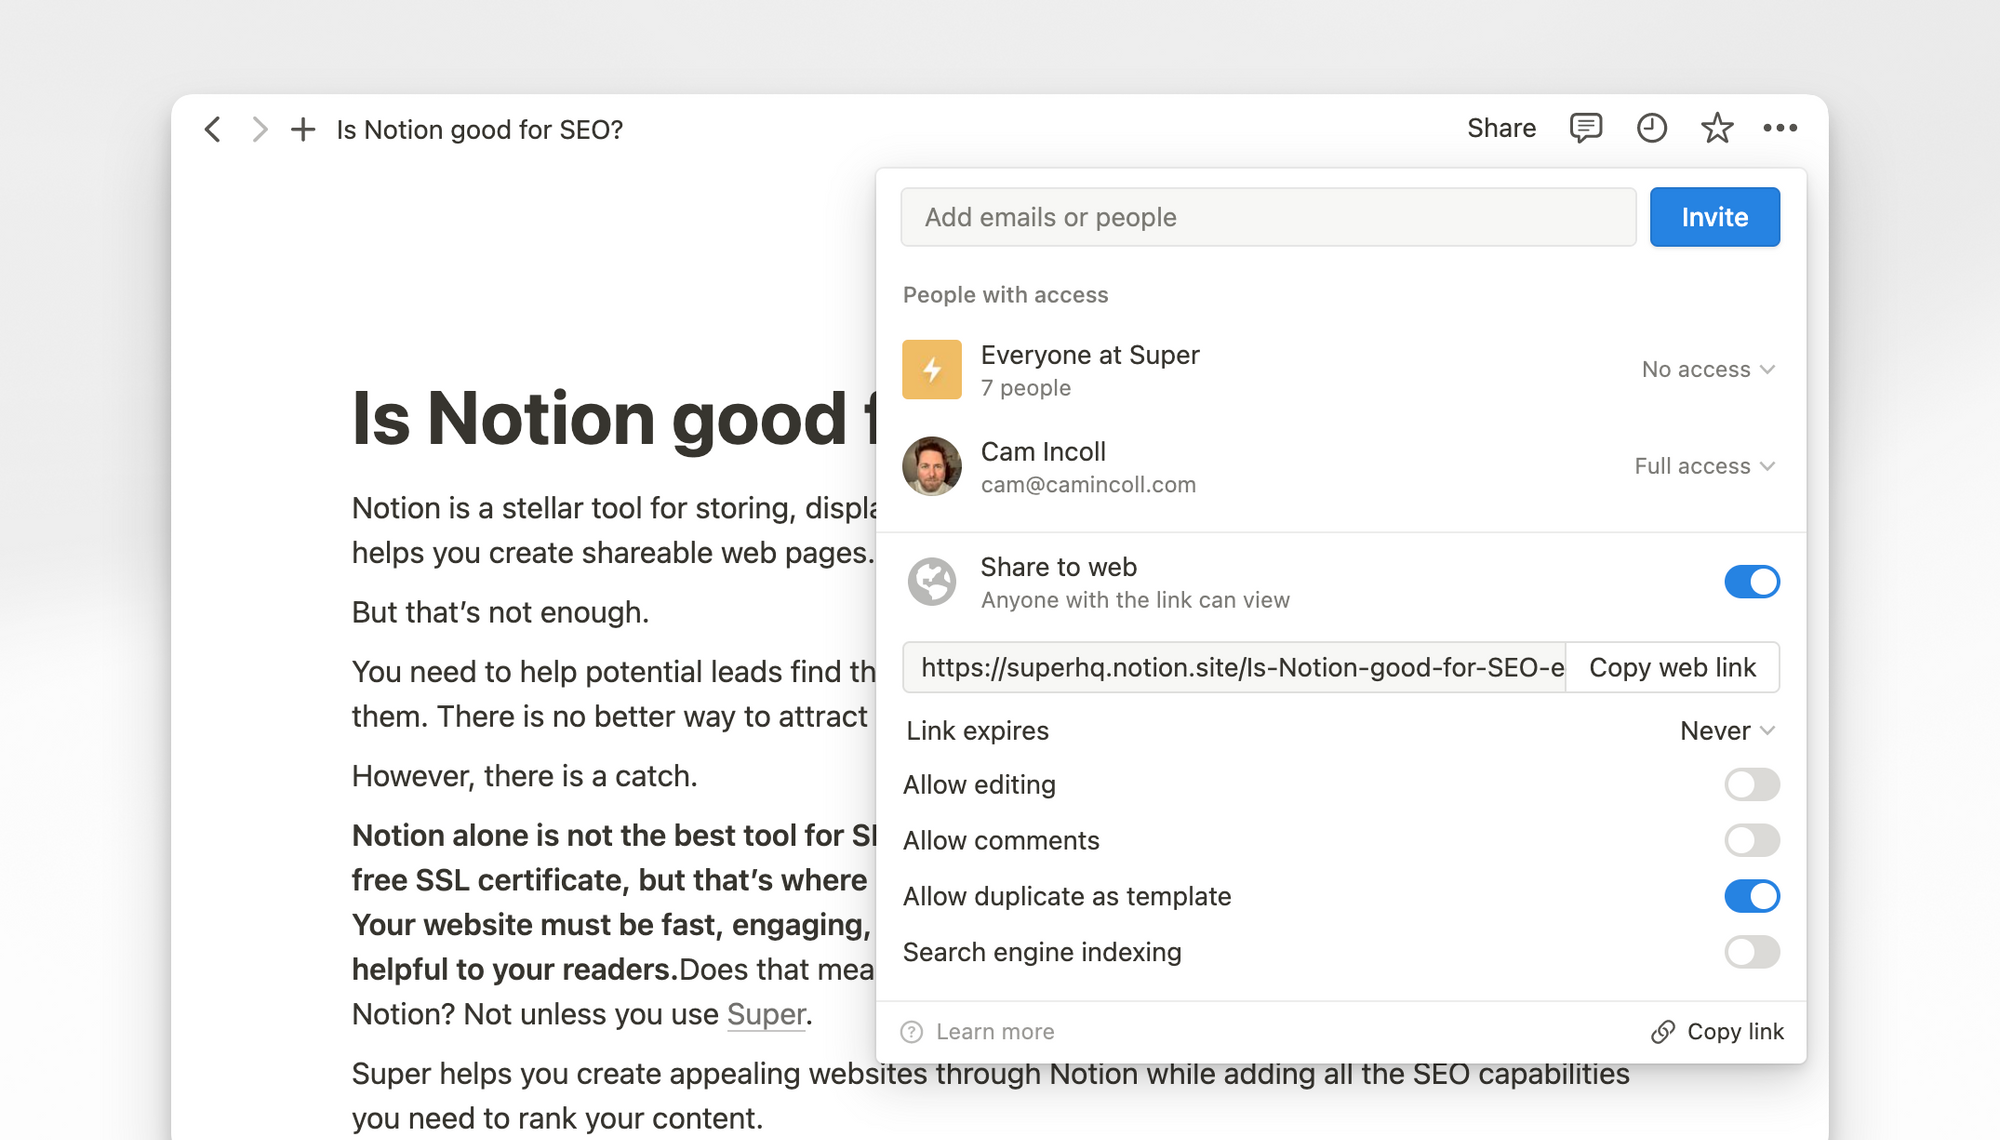
Task: Click Copy link at the panel bottom
Action: [1717, 1032]
